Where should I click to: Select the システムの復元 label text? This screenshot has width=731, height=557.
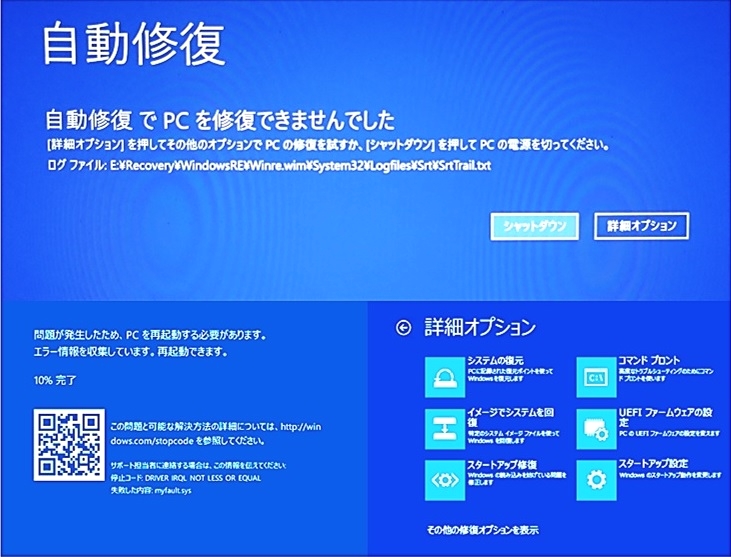496,360
